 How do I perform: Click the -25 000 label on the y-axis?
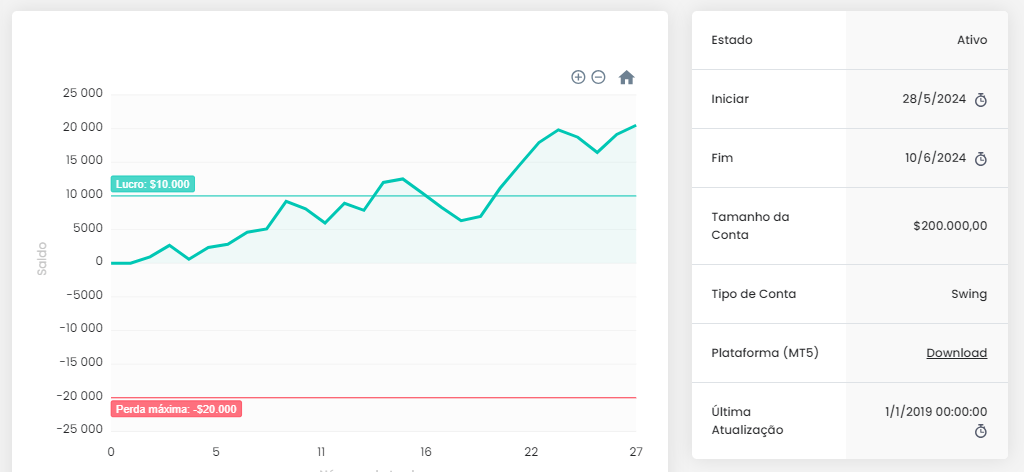click(81, 429)
